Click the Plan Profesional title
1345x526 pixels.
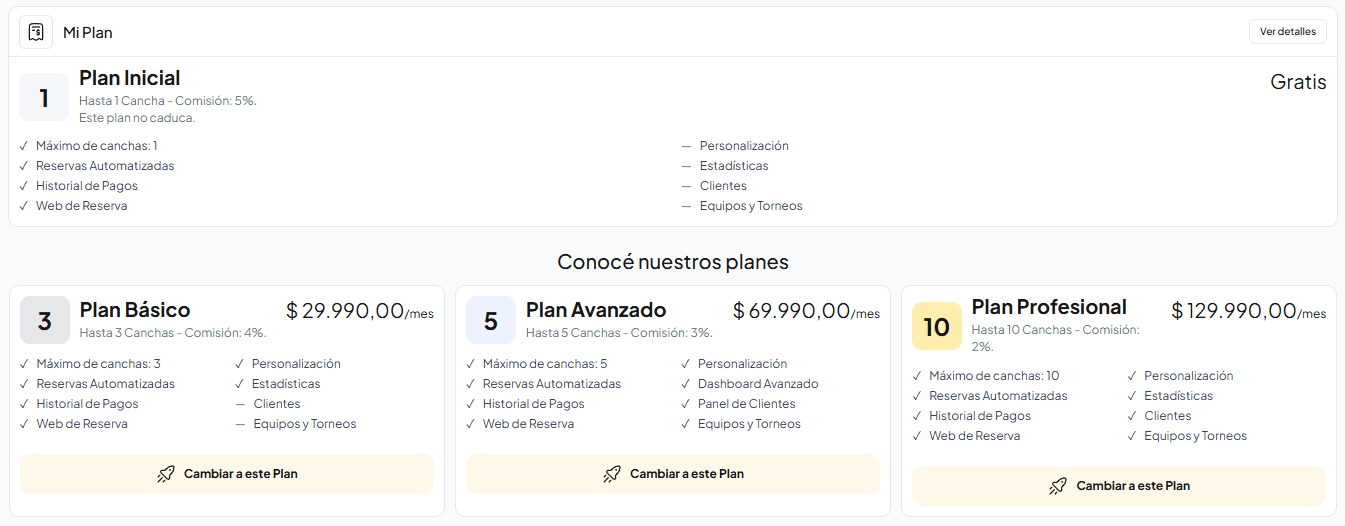1049,307
